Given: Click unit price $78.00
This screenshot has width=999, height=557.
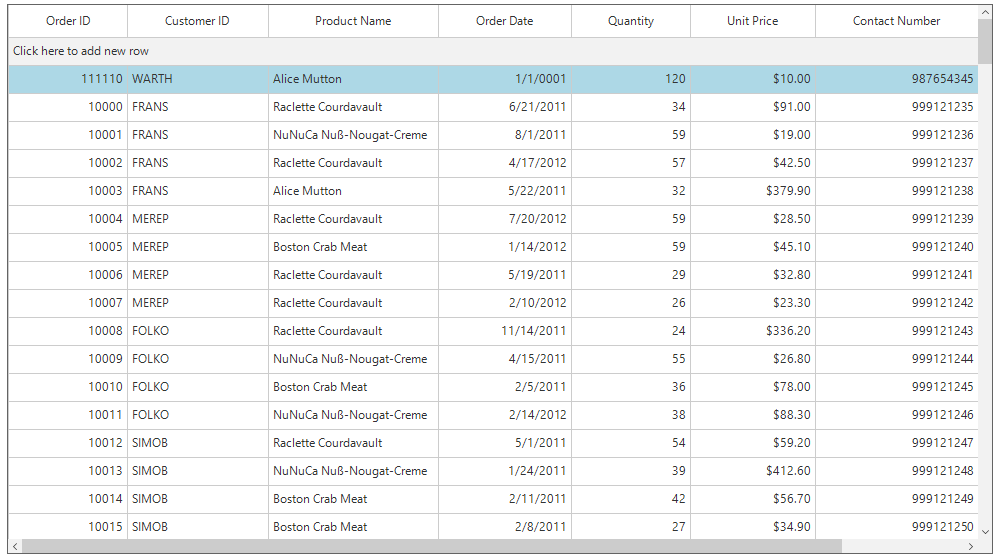Looking at the screenshot, I should point(752,387).
